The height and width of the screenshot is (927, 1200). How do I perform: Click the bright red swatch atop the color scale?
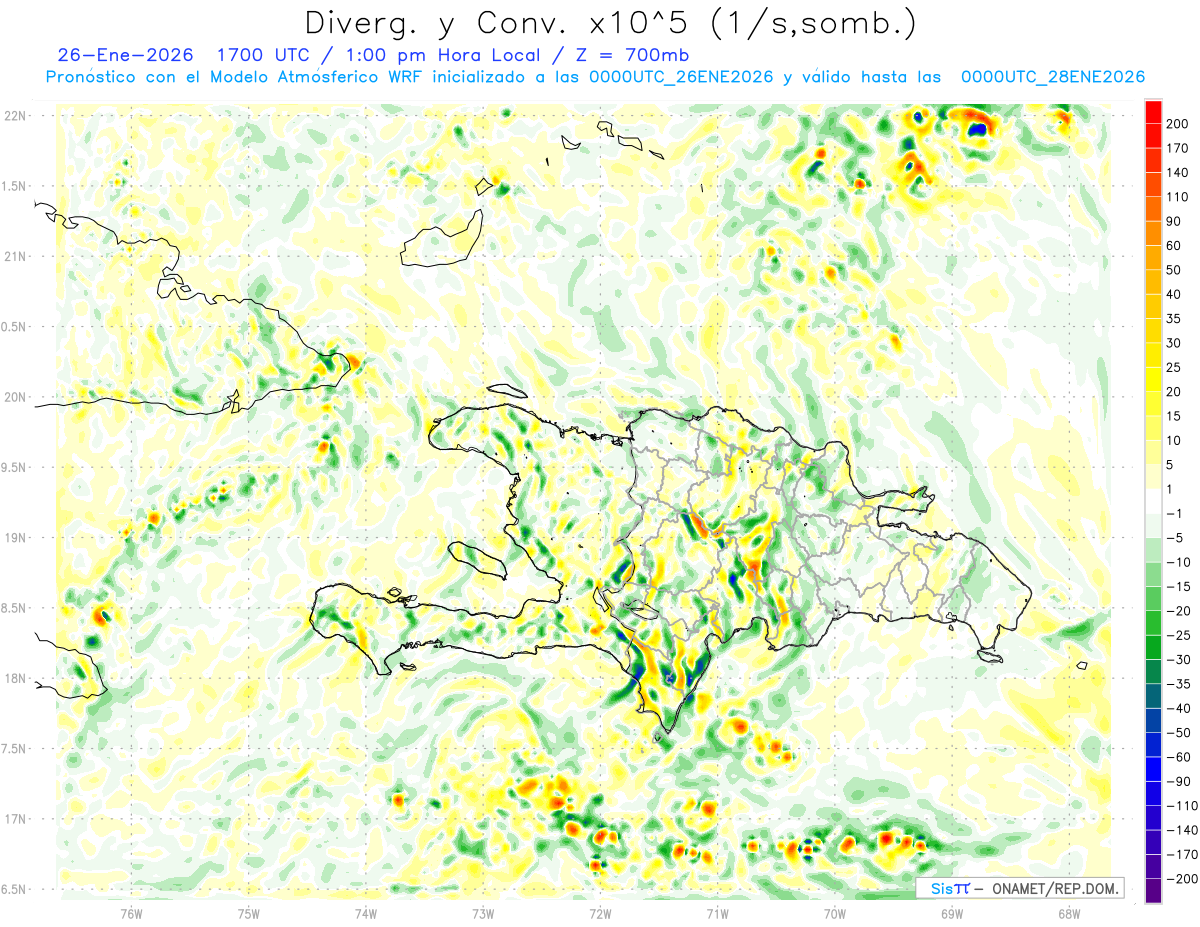tap(1153, 111)
